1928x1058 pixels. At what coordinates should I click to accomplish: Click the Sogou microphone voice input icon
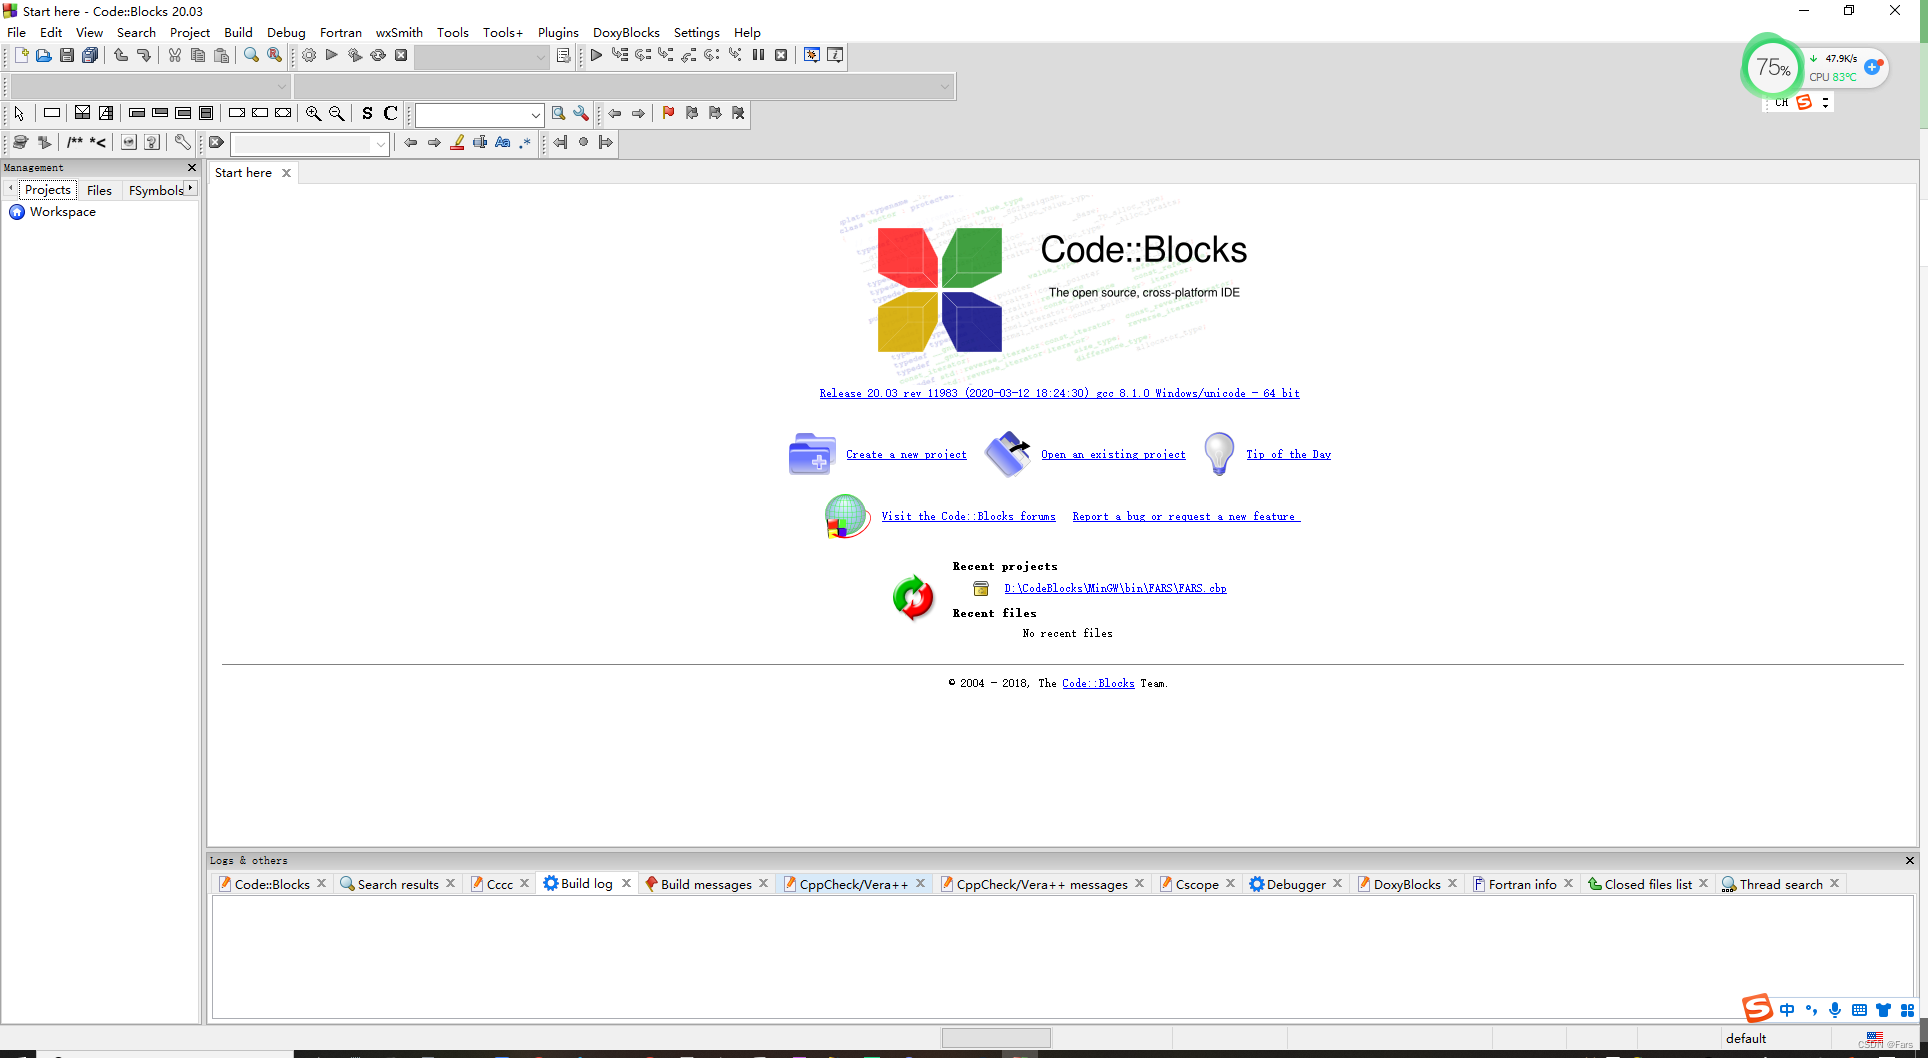(1835, 1010)
